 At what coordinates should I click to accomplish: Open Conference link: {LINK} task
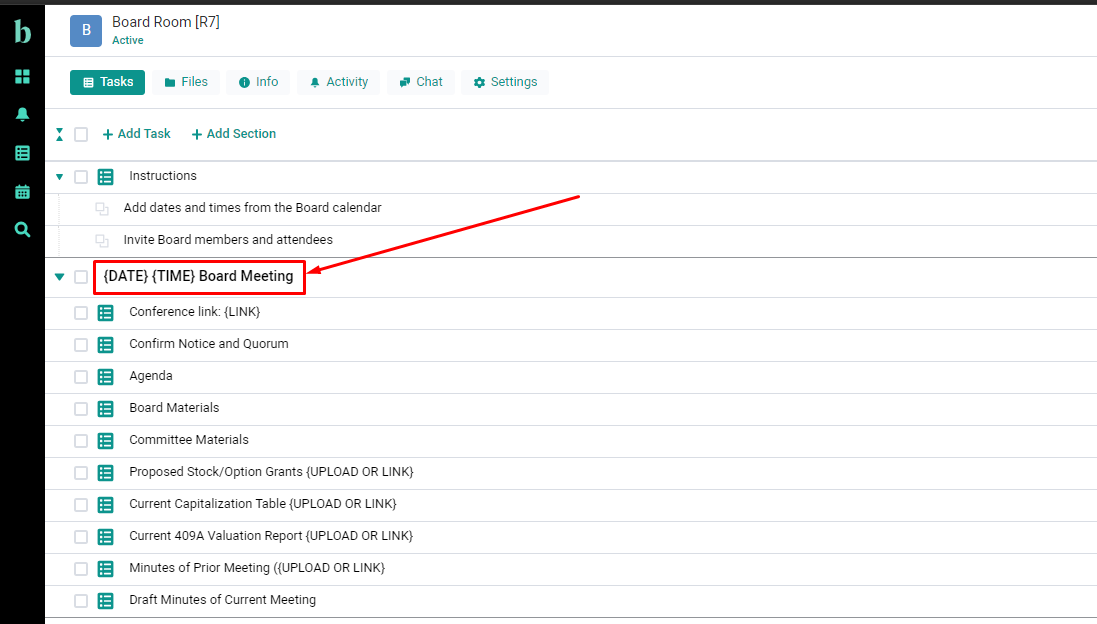click(x=194, y=312)
